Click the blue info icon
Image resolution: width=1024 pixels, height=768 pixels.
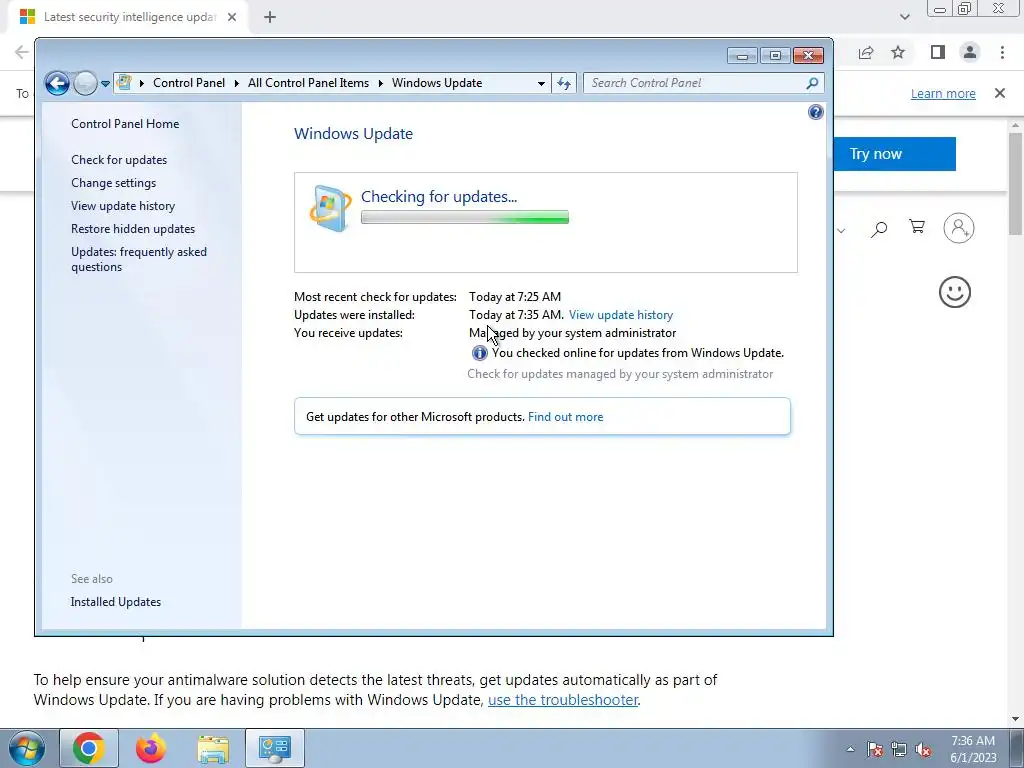point(479,353)
